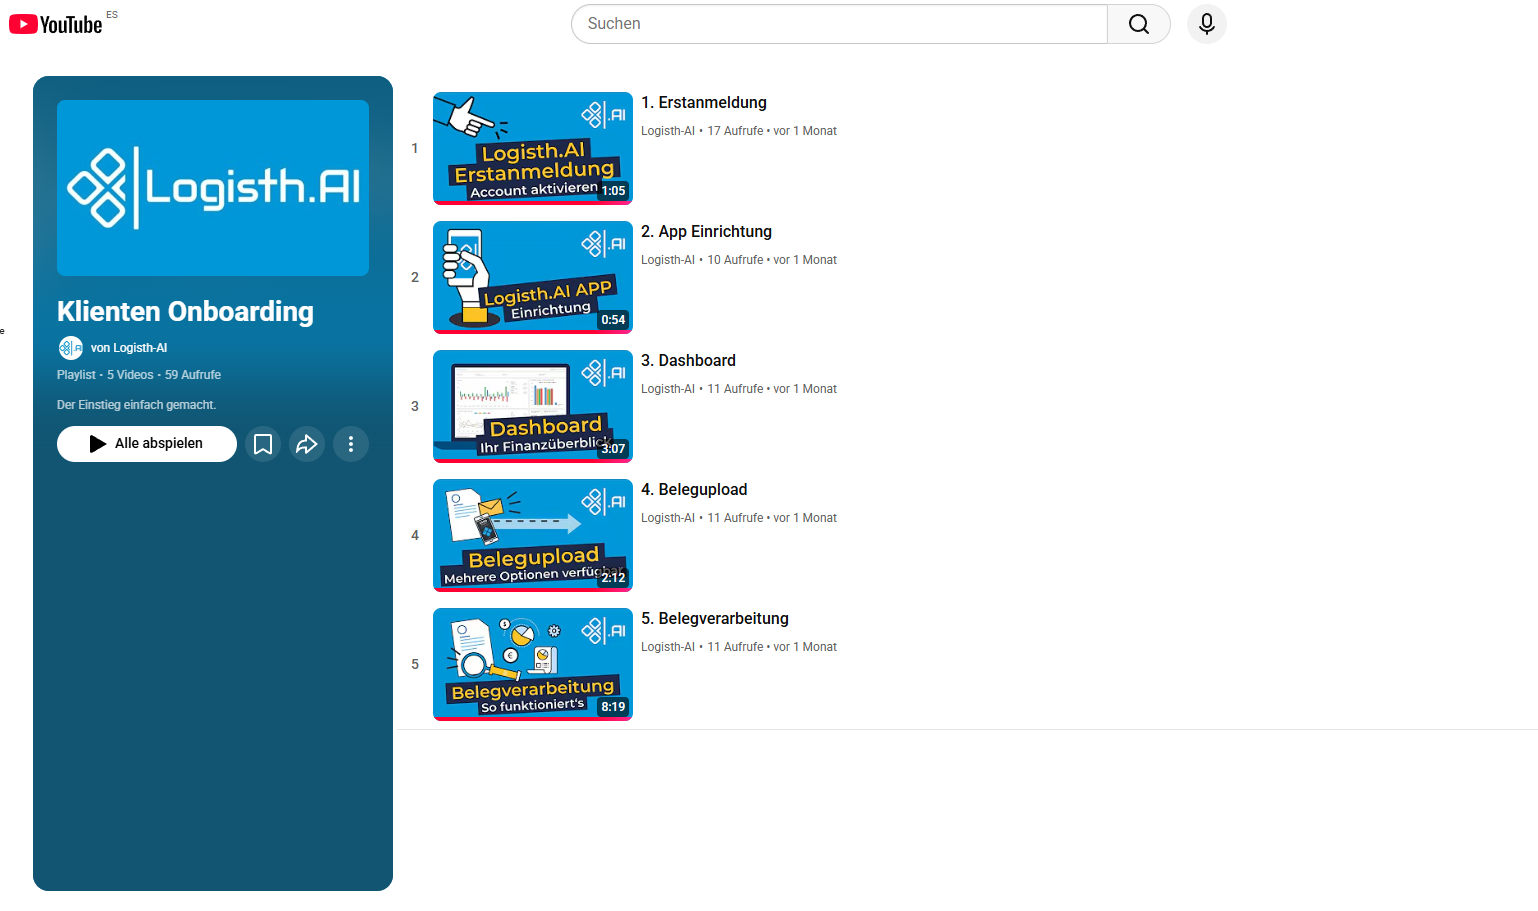Click the magnifier search button
The height and width of the screenshot is (911, 1538).
pos(1138,24)
